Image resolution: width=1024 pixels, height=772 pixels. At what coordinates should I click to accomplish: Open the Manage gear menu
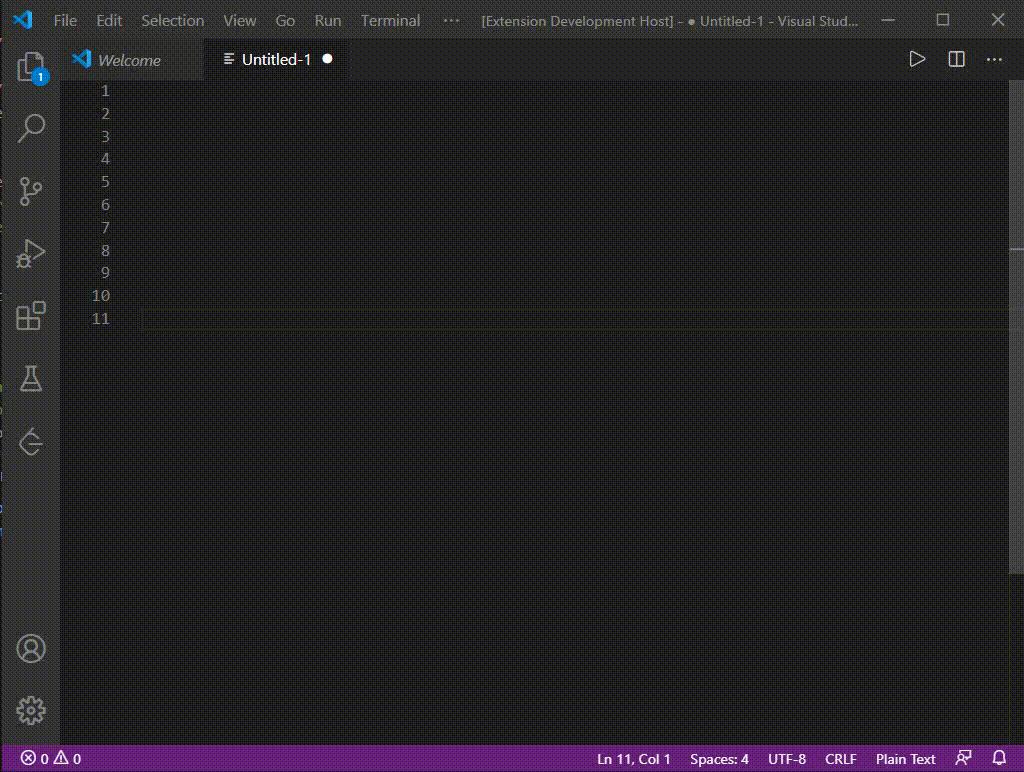[x=31, y=710]
